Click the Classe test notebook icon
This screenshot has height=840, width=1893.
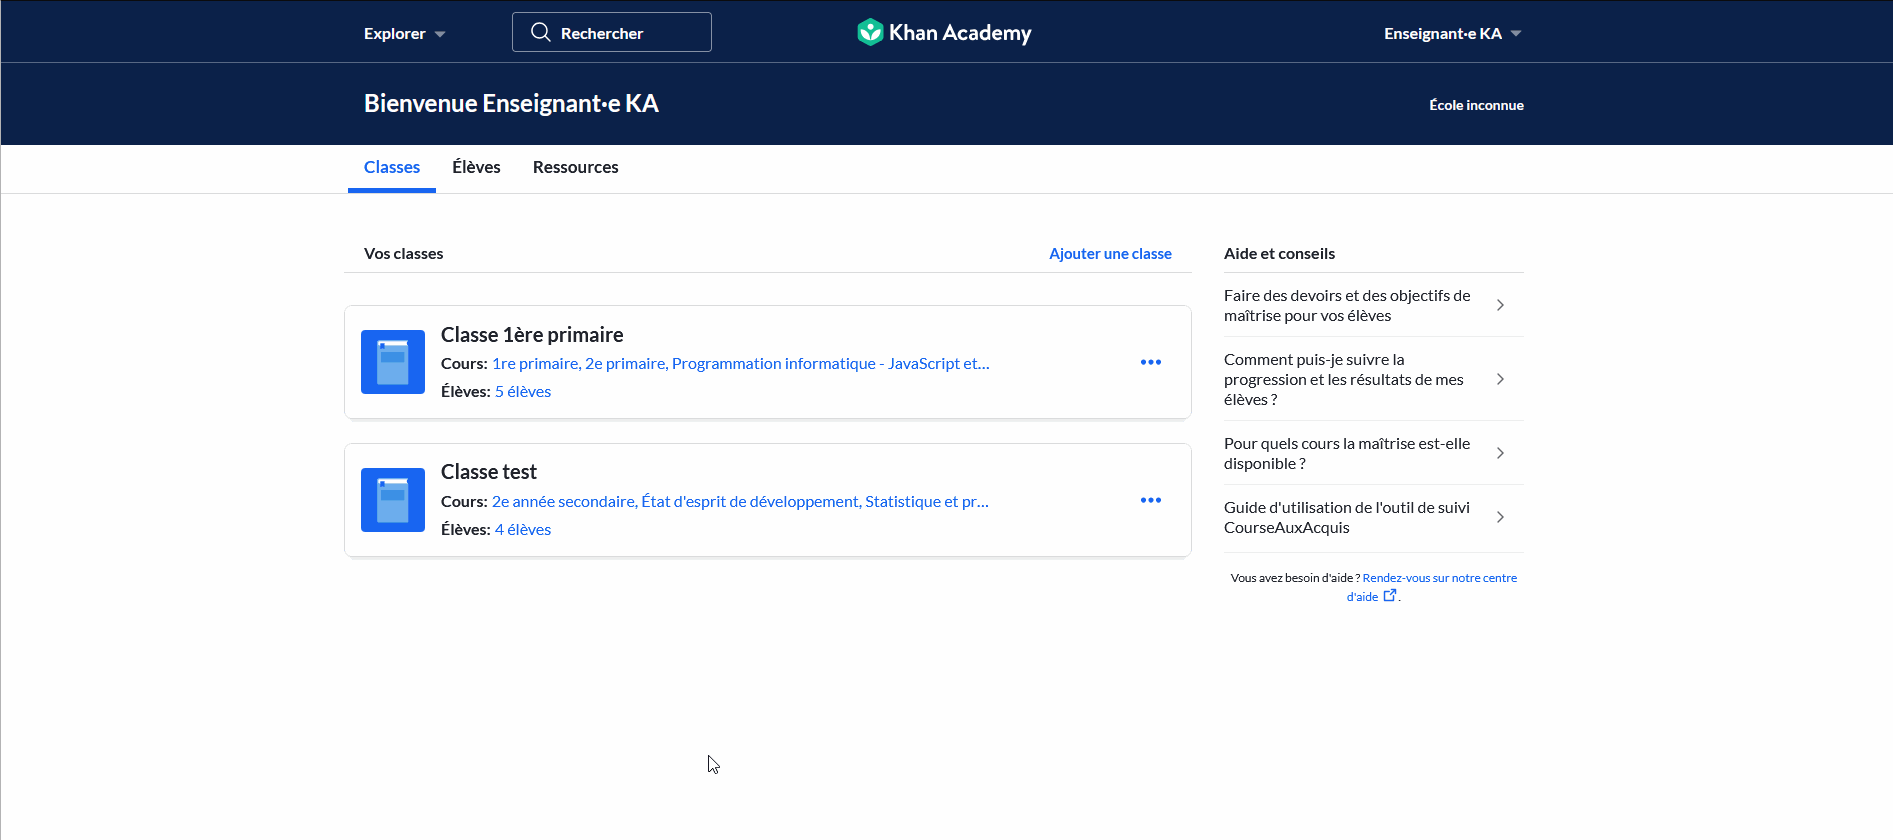[x=393, y=500]
